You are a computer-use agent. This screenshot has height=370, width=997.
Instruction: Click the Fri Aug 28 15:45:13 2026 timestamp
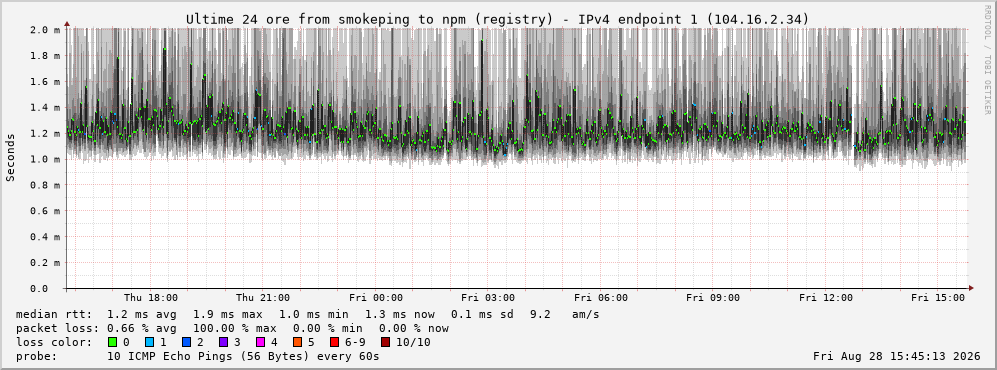coord(897,356)
